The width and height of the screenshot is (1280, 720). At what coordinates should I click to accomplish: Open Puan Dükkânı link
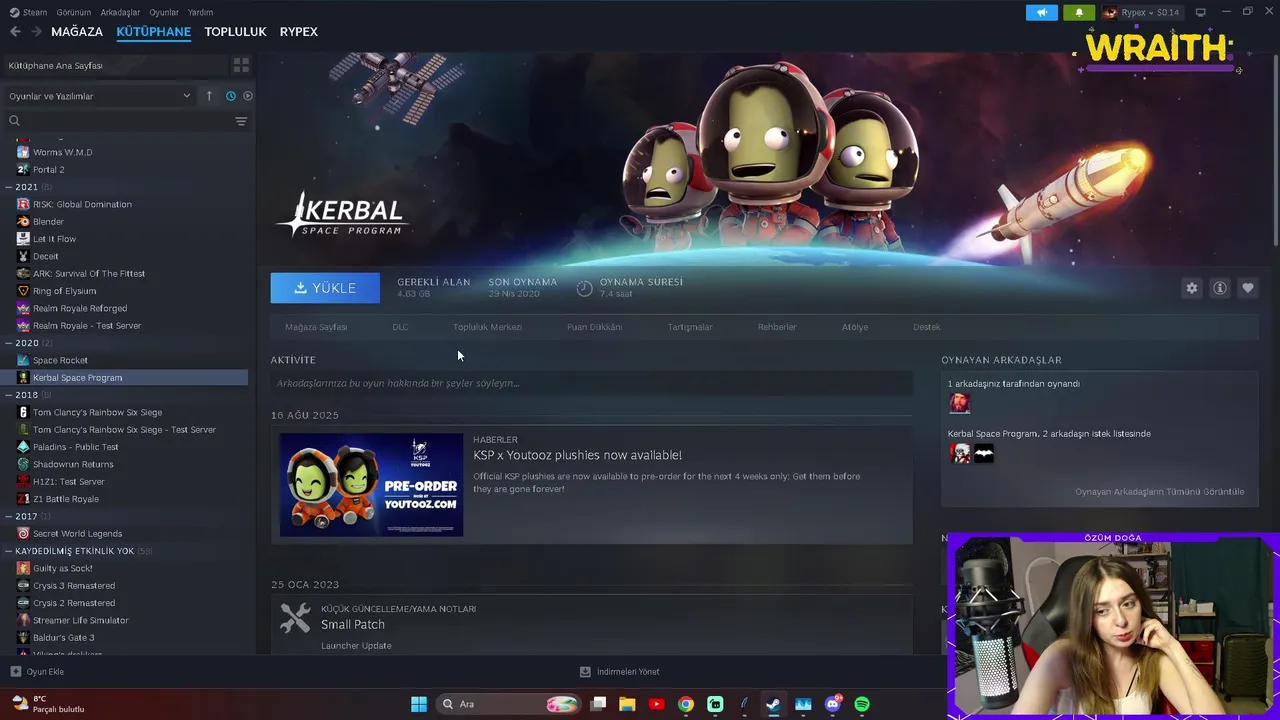(594, 327)
